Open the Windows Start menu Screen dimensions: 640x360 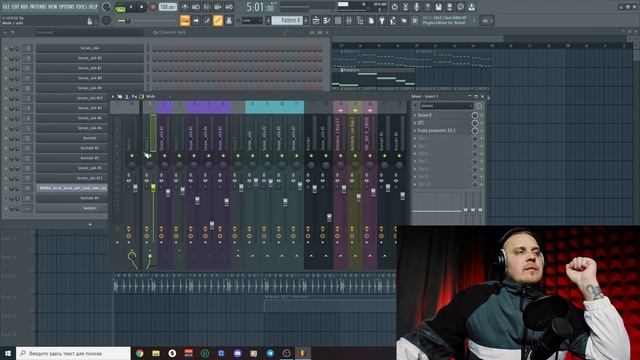tap(8, 353)
